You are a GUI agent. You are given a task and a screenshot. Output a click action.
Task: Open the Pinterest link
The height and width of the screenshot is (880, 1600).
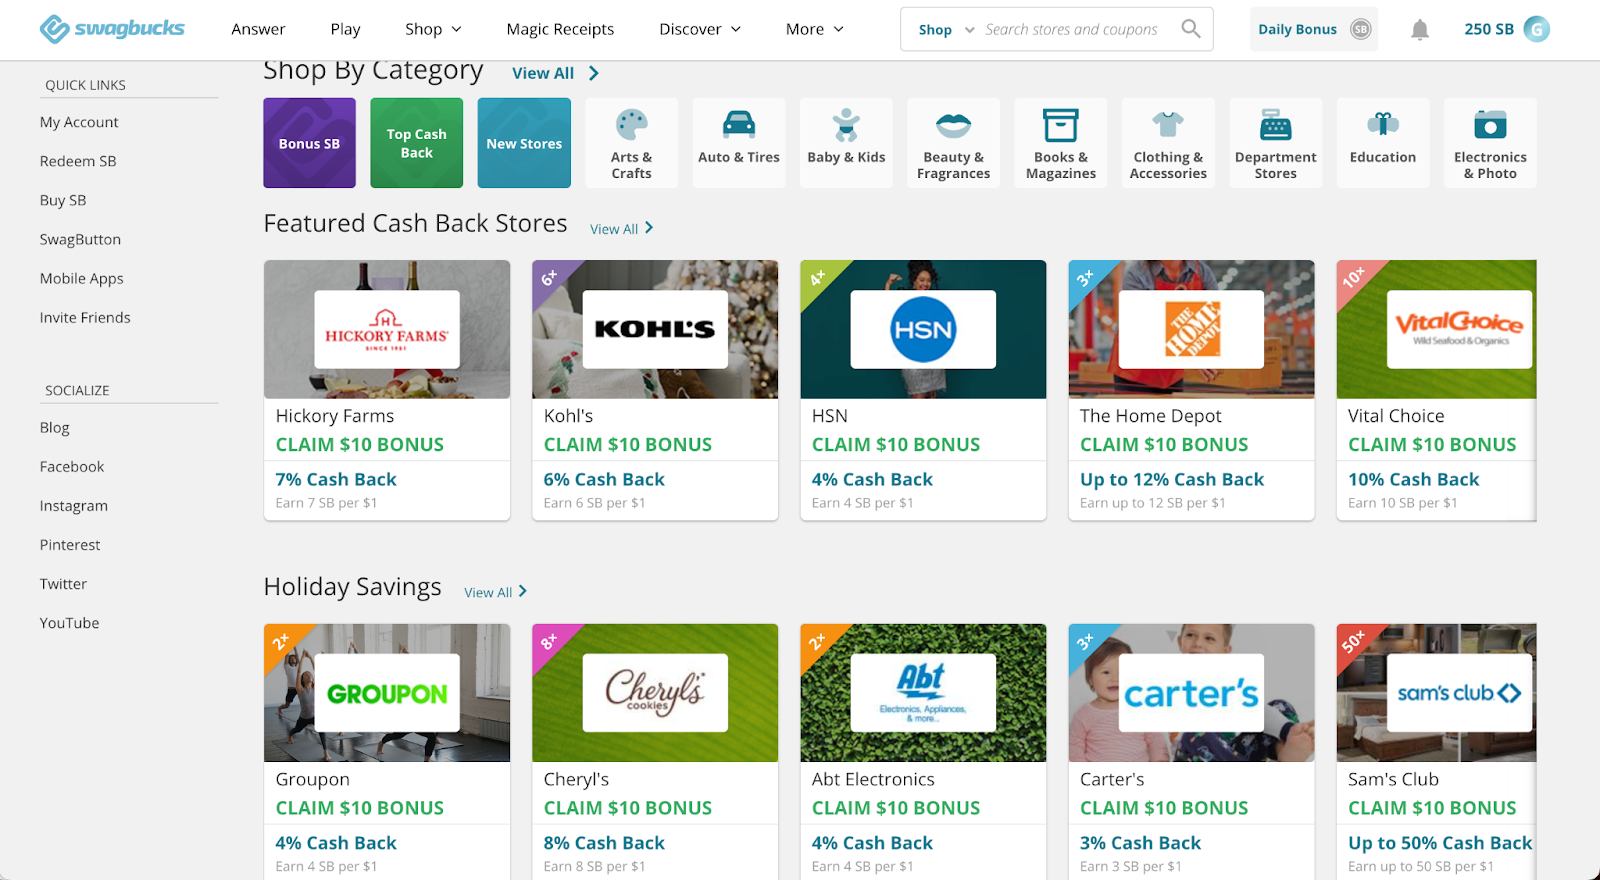[x=70, y=545]
